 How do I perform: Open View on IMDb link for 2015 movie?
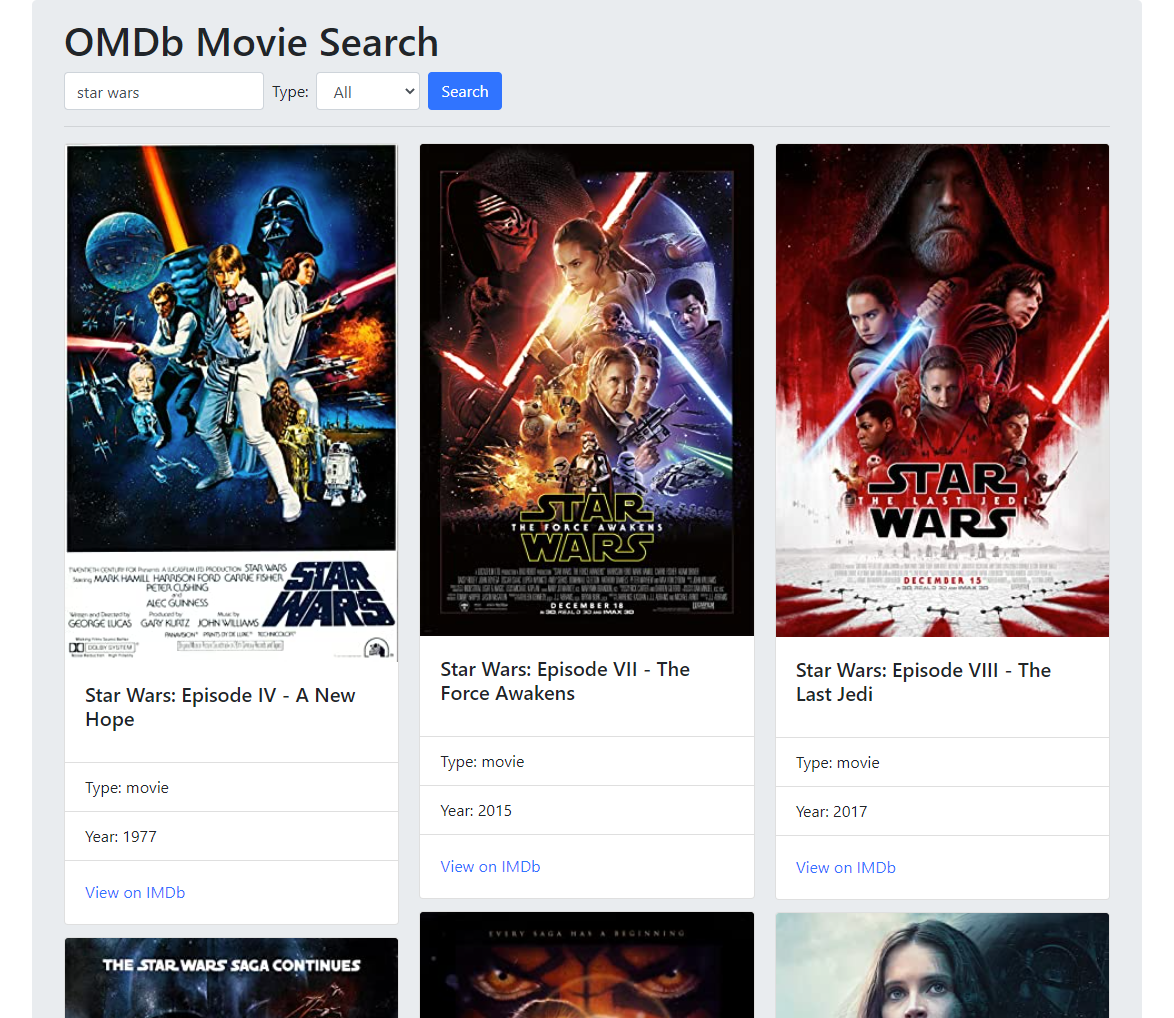490,866
